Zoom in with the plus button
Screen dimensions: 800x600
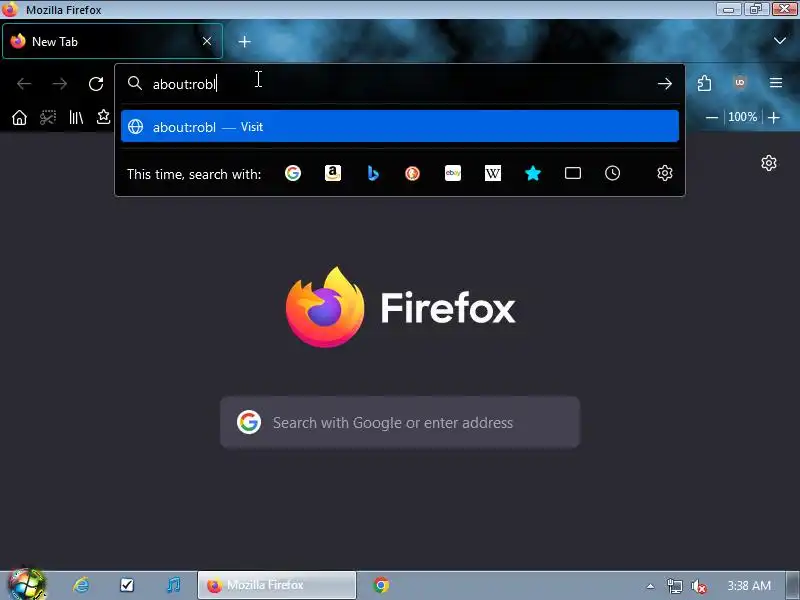pyautogui.click(x=773, y=118)
